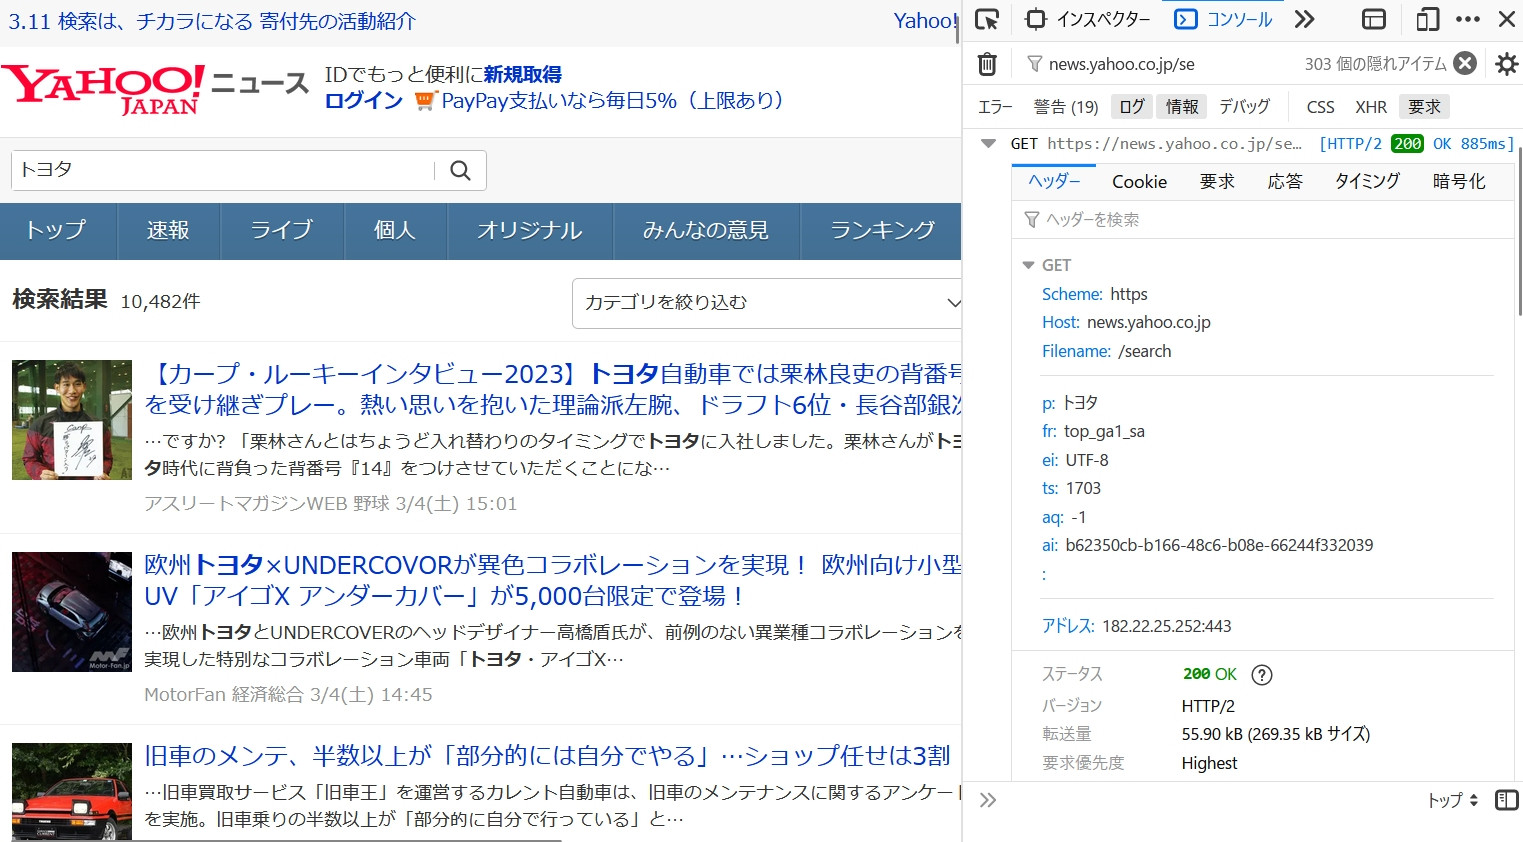Open the 3.11 検索は、チカラになる banner link
The width and height of the screenshot is (1523, 842).
(212, 21)
